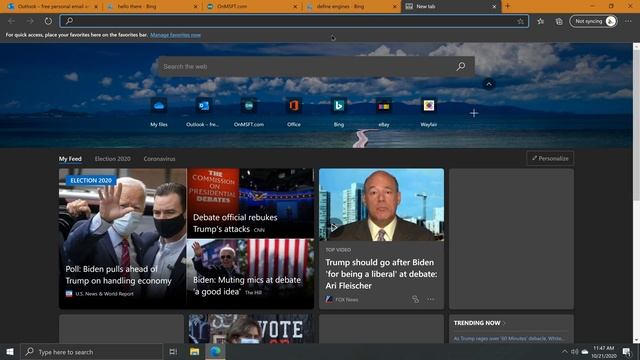The image size is (640, 360).
Task: Open the Ari Fleischer video thumbnail
Action: coord(381,204)
